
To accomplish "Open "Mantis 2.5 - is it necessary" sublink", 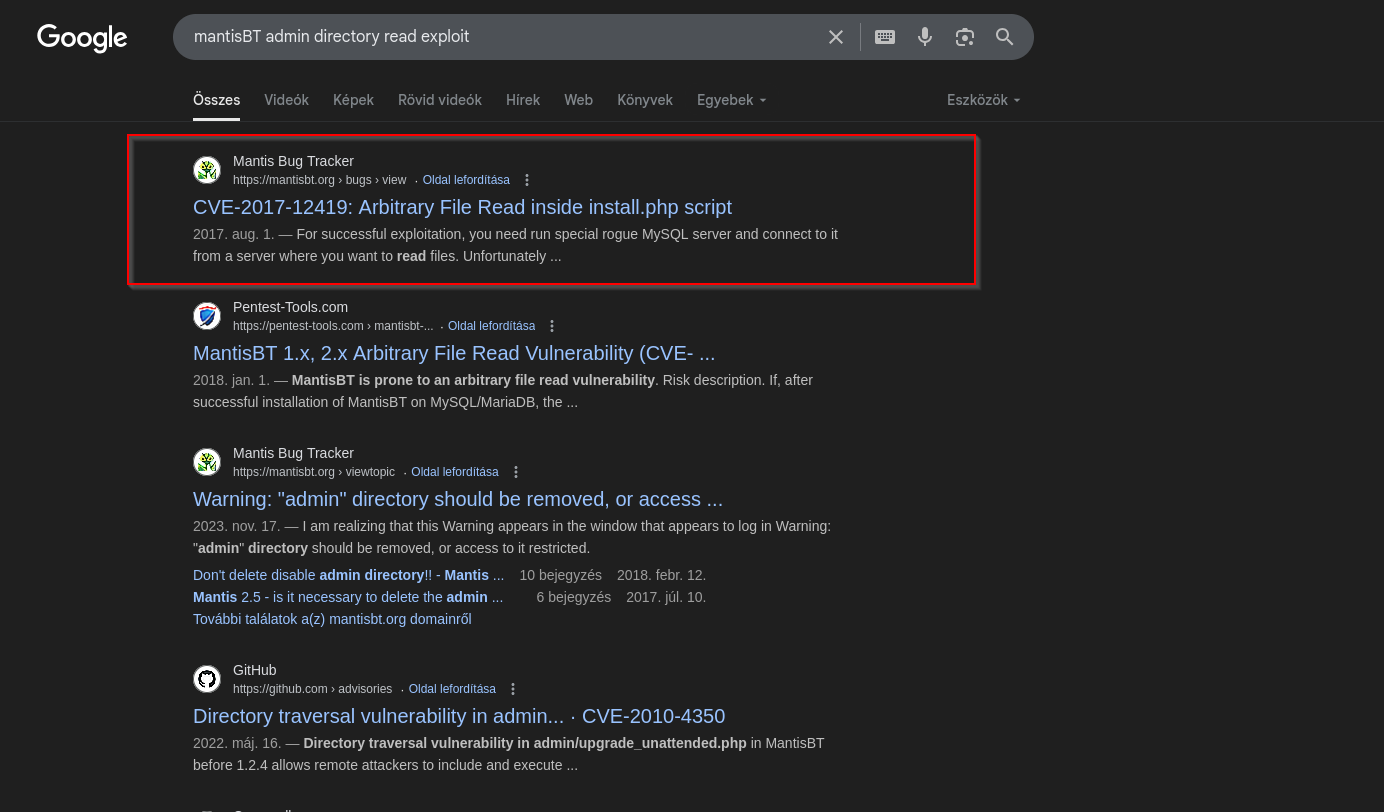I will coord(348,597).
